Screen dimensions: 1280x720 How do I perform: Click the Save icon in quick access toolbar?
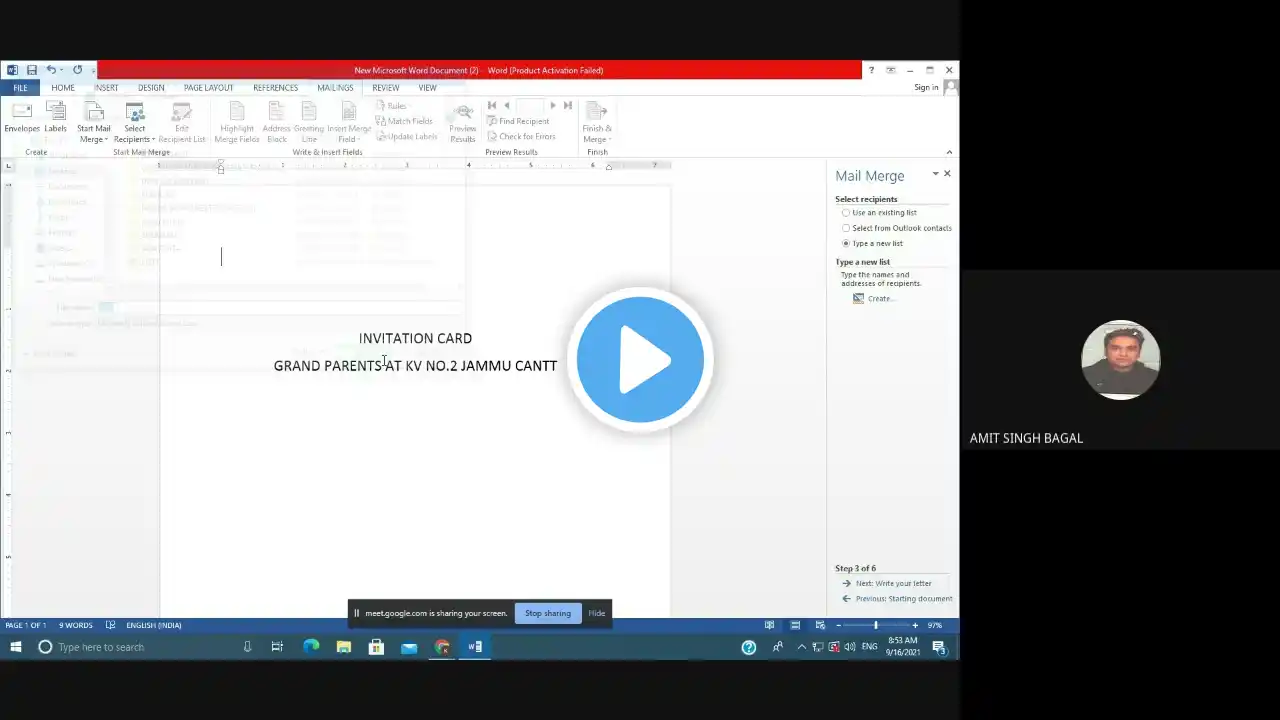[x=32, y=70]
